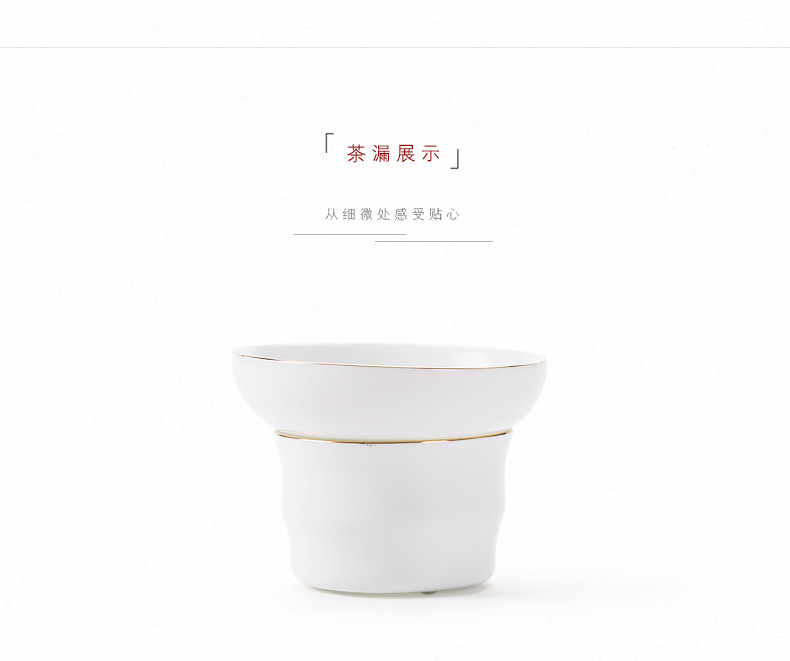Click the subtitle 从细微处感受贴心
This screenshot has height=661, width=790.
click(392, 214)
